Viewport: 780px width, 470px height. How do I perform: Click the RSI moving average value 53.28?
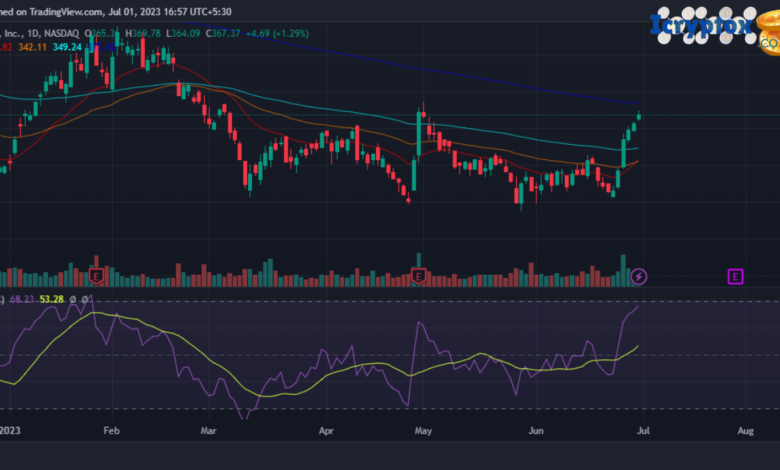coord(52,299)
